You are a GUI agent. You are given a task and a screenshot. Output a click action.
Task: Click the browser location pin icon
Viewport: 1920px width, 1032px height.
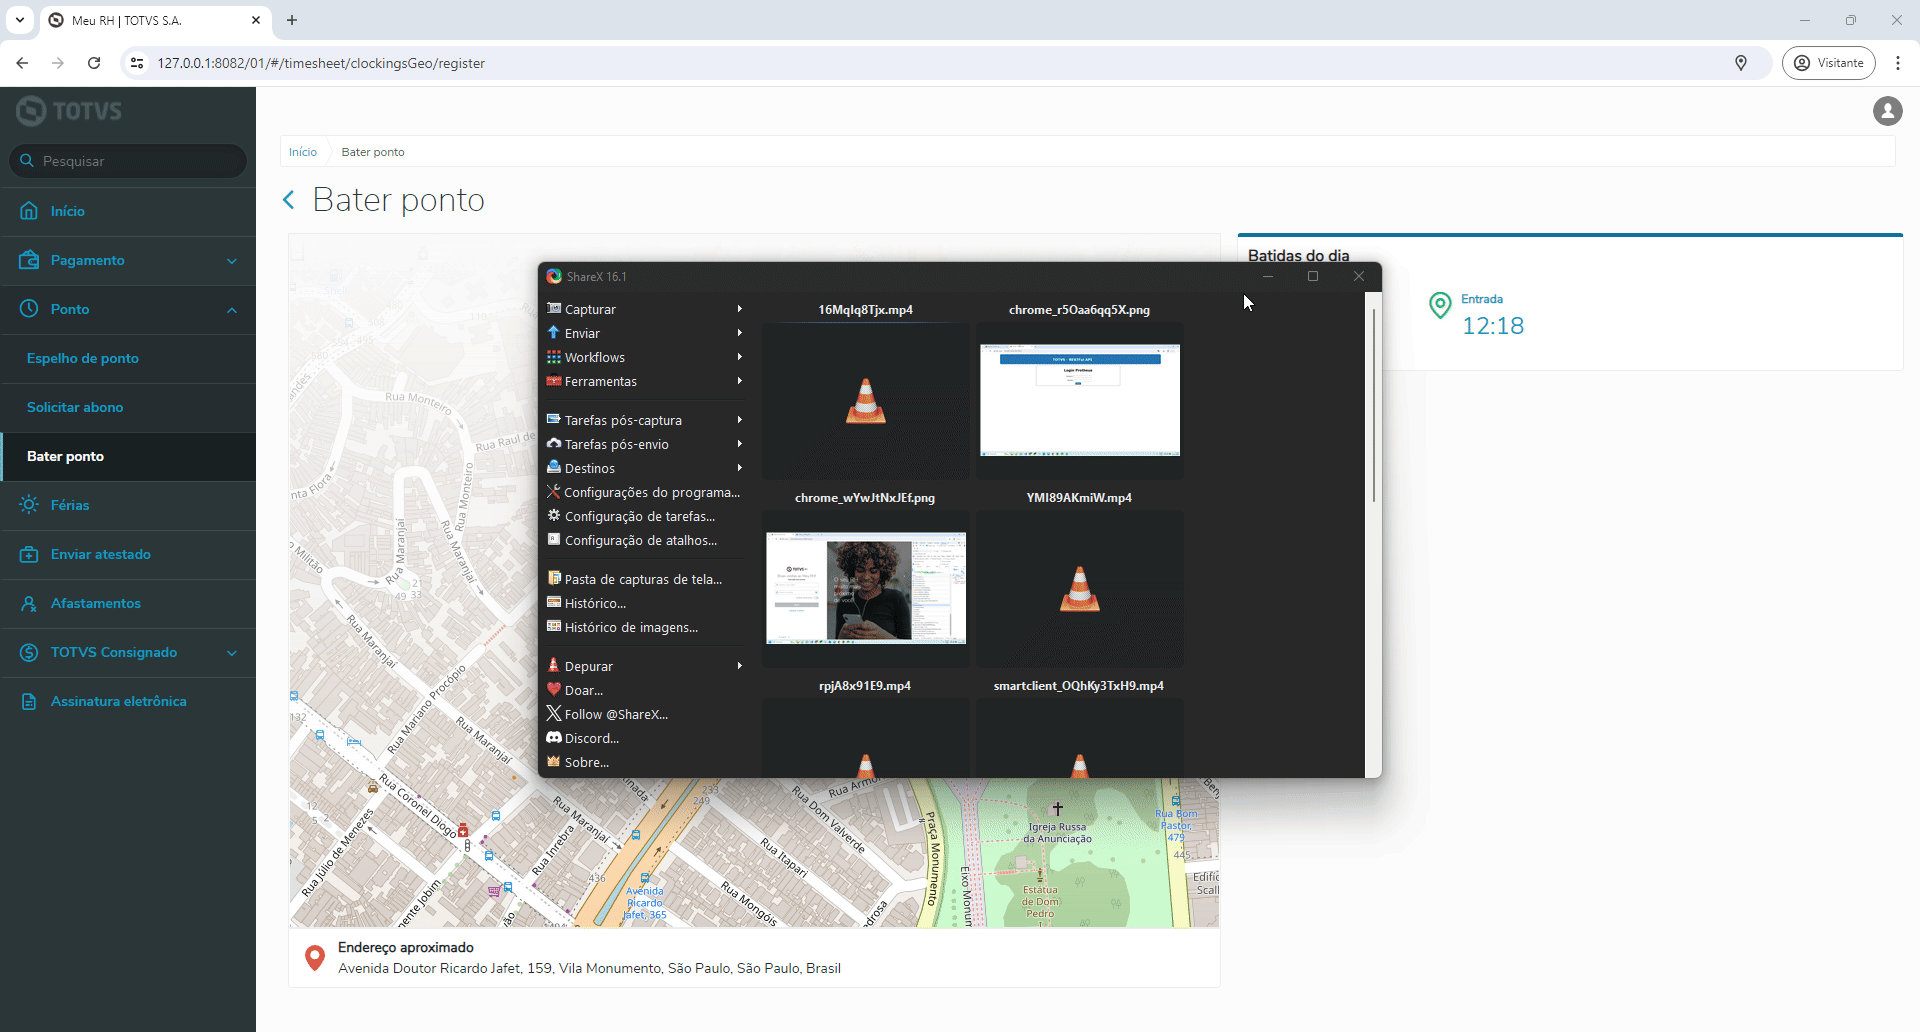click(x=1741, y=63)
